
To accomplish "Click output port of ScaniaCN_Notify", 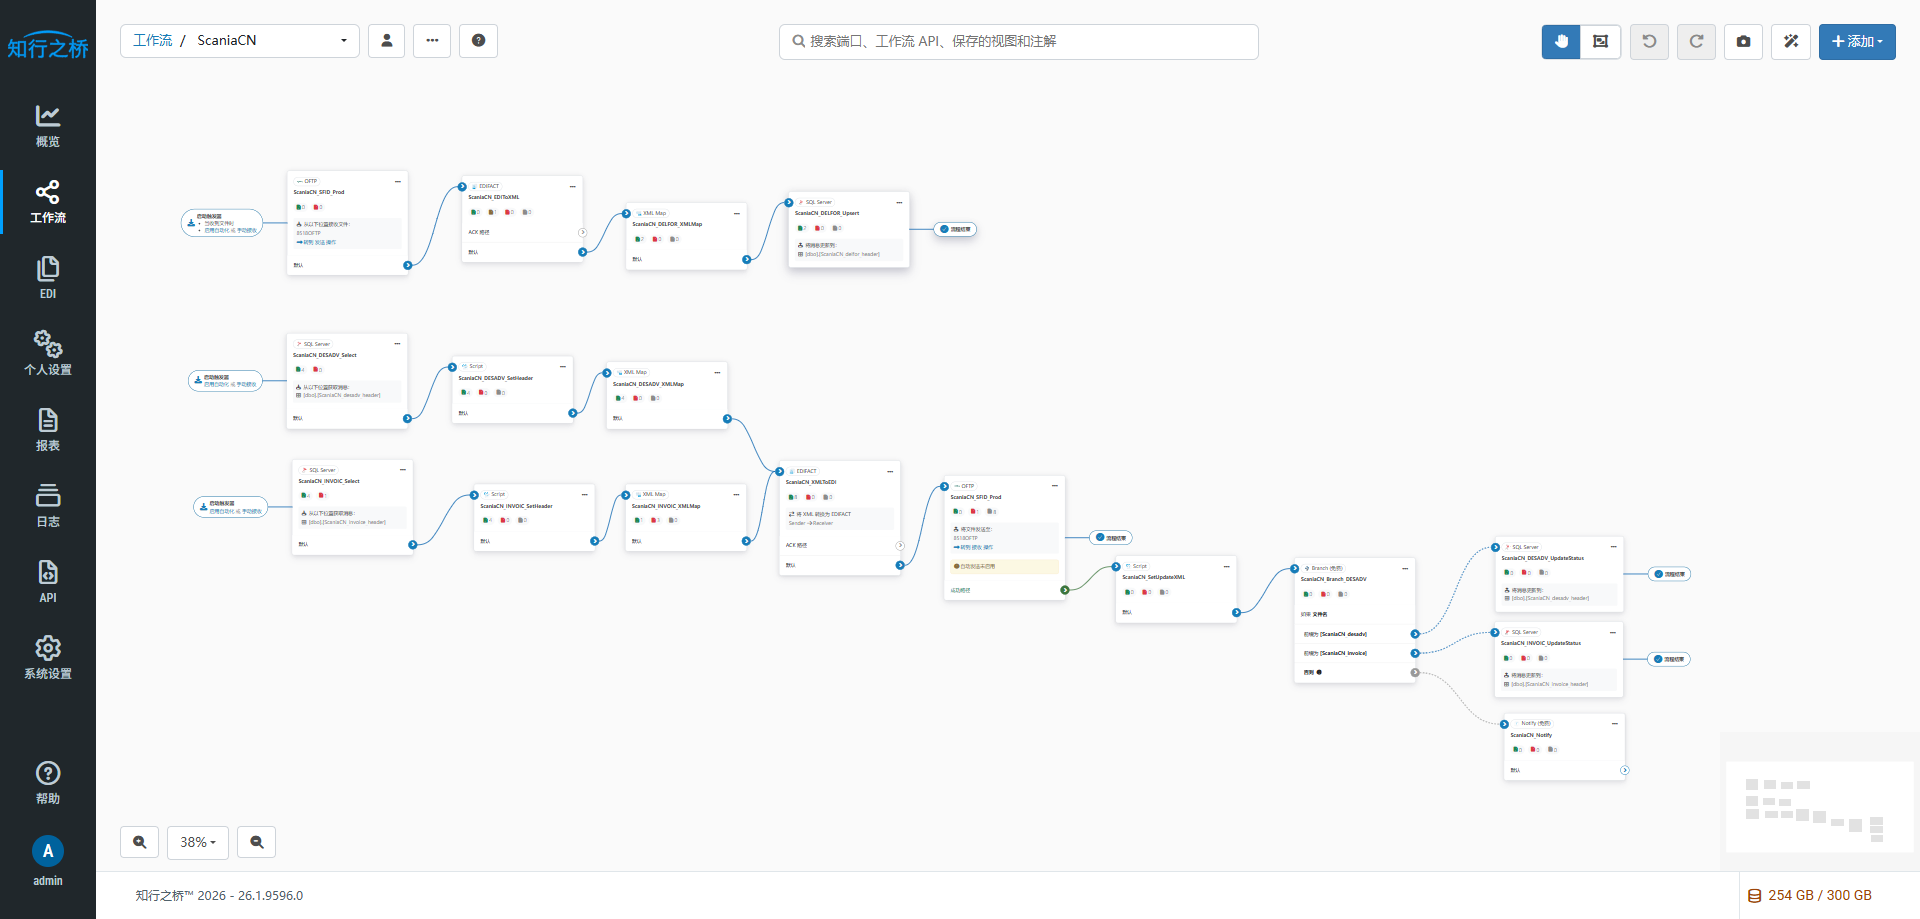I will (x=1625, y=770).
